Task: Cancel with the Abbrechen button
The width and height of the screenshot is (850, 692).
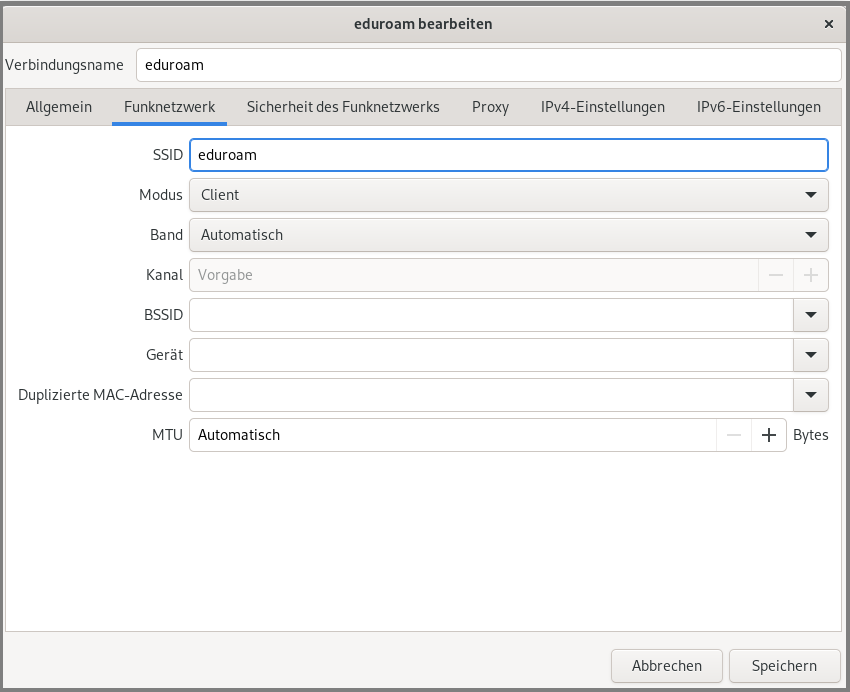Action: coord(667,665)
